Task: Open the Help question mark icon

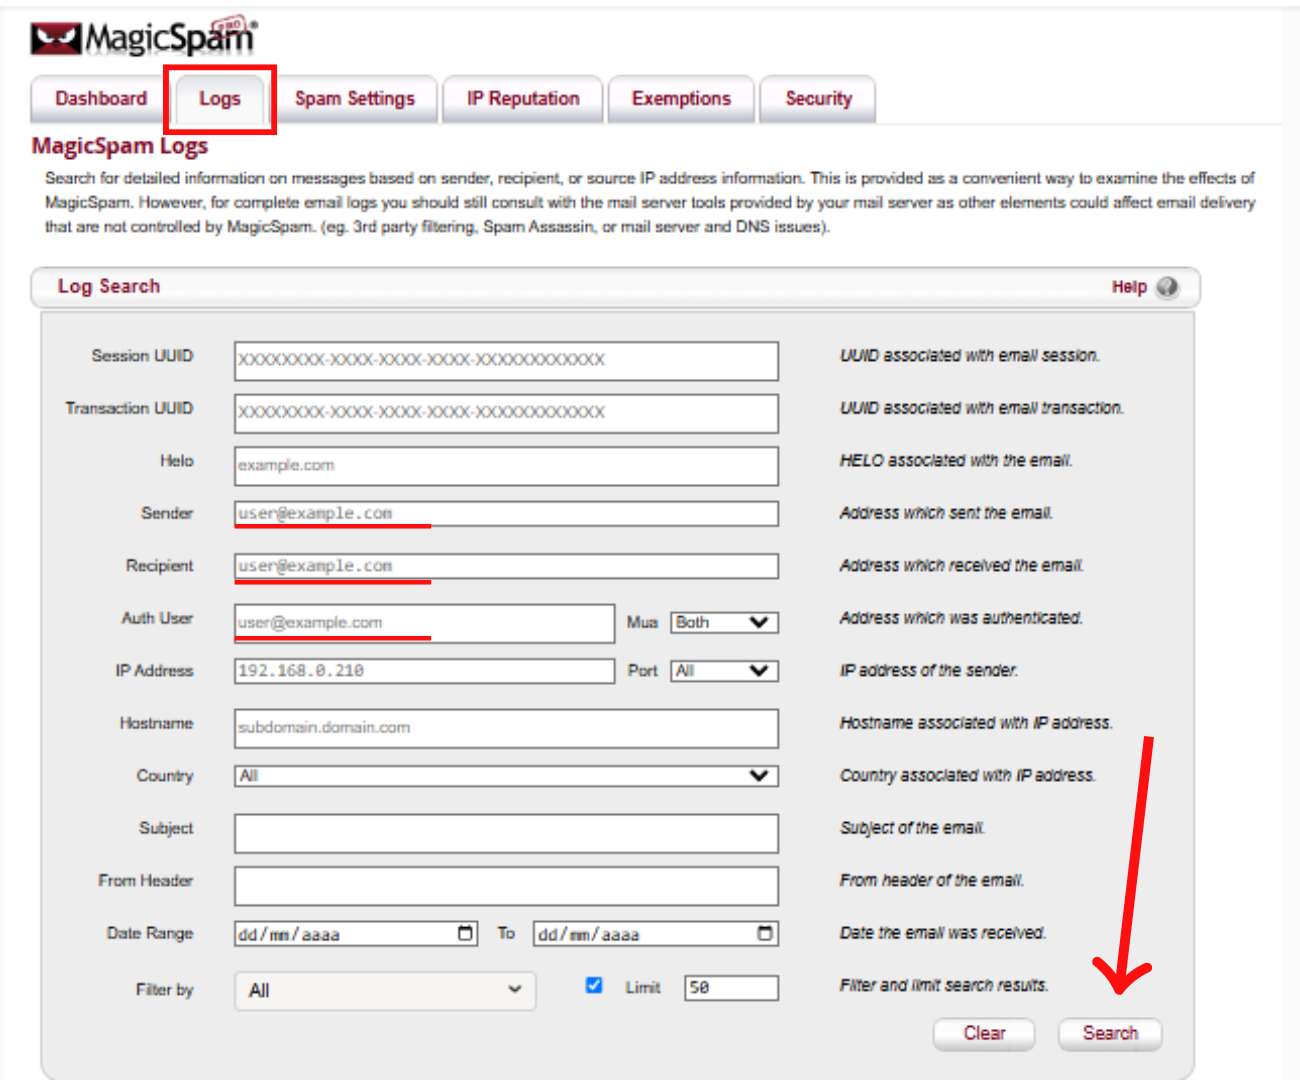Action: 1167,287
